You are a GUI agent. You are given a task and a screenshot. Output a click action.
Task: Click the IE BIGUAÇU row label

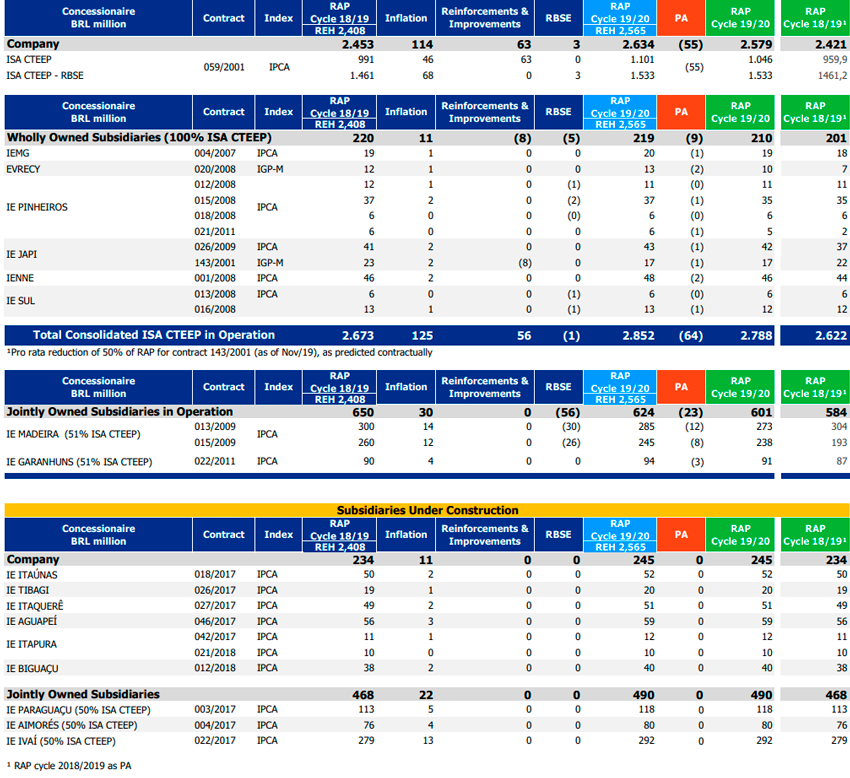click(33, 668)
